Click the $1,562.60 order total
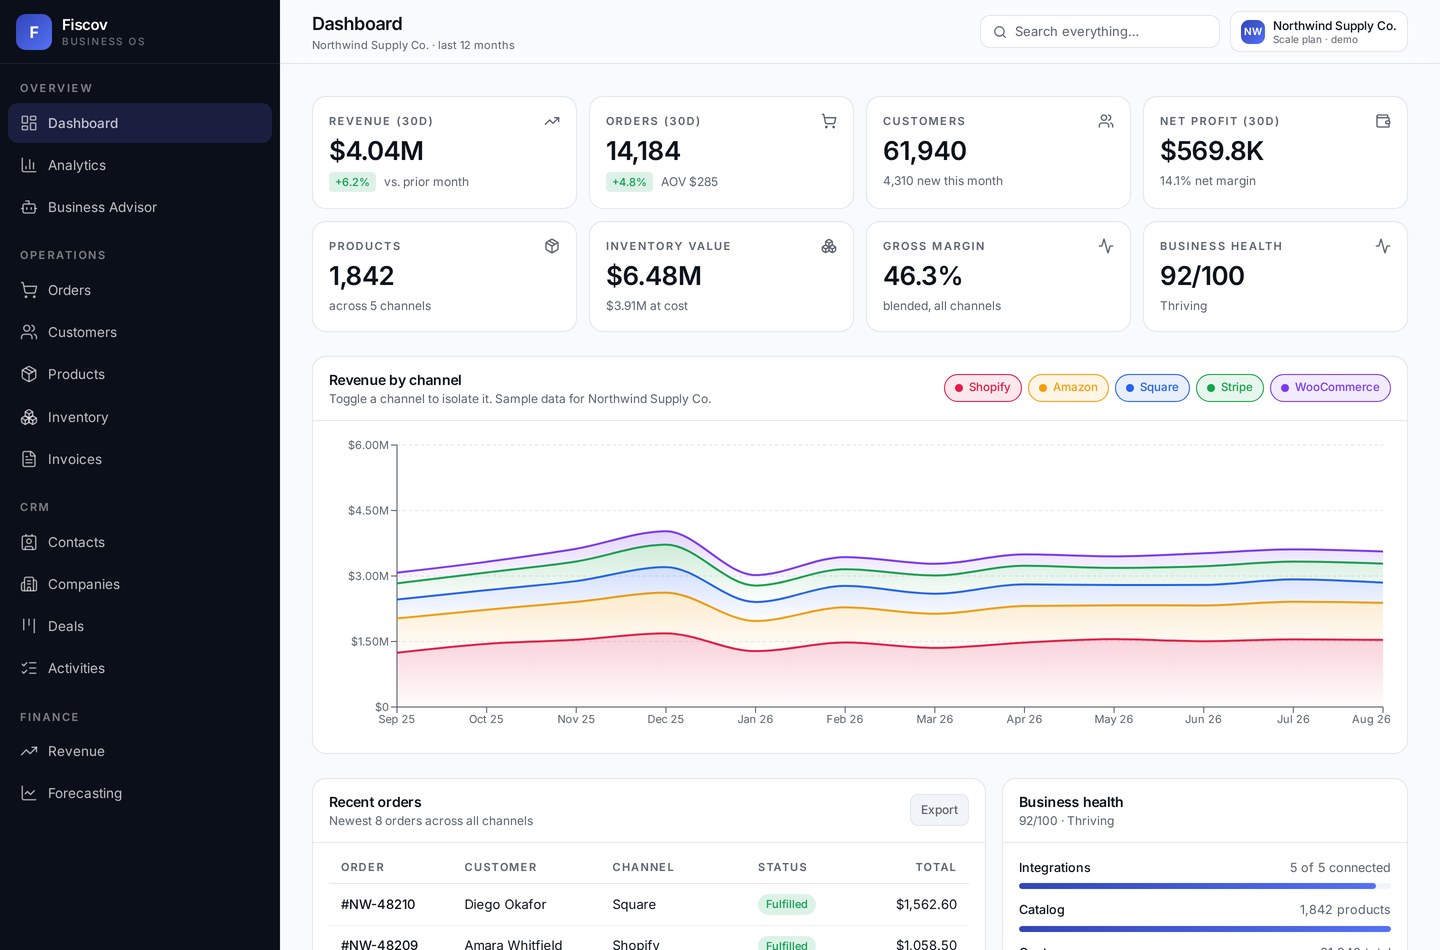This screenshot has height=950, width=1440. coord(926,904)
